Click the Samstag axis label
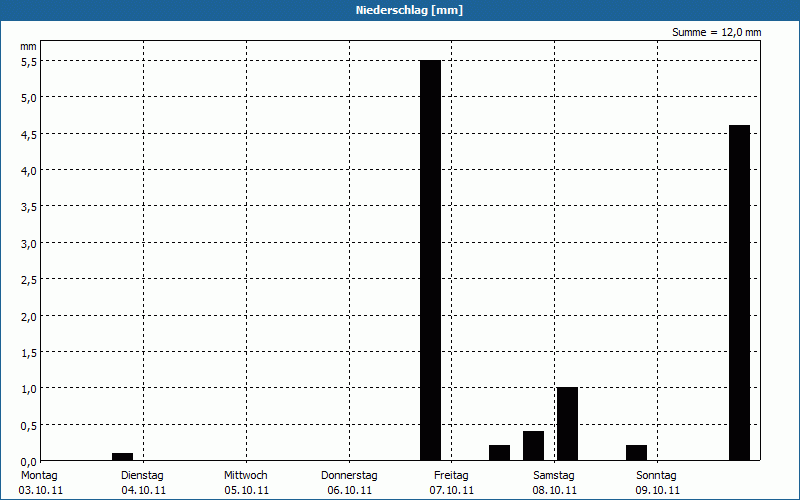The height and width of the screenshot is (500, 800). click(554, 476)
